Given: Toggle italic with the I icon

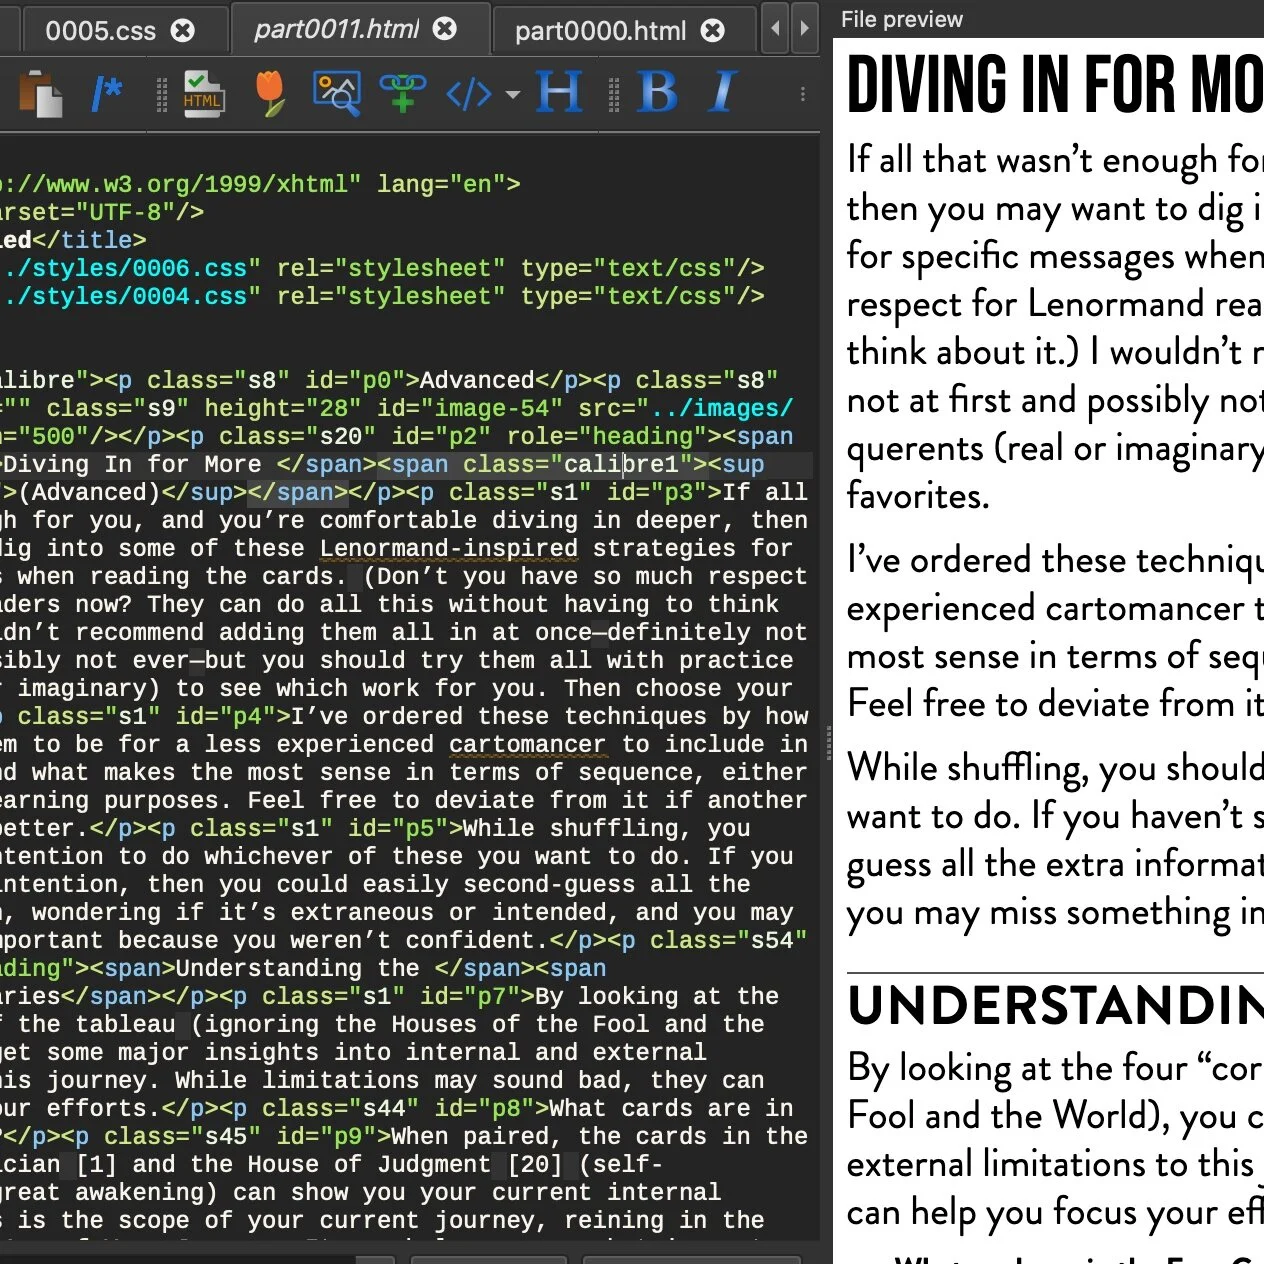Looking at the screenshot, I should (723, 93).
